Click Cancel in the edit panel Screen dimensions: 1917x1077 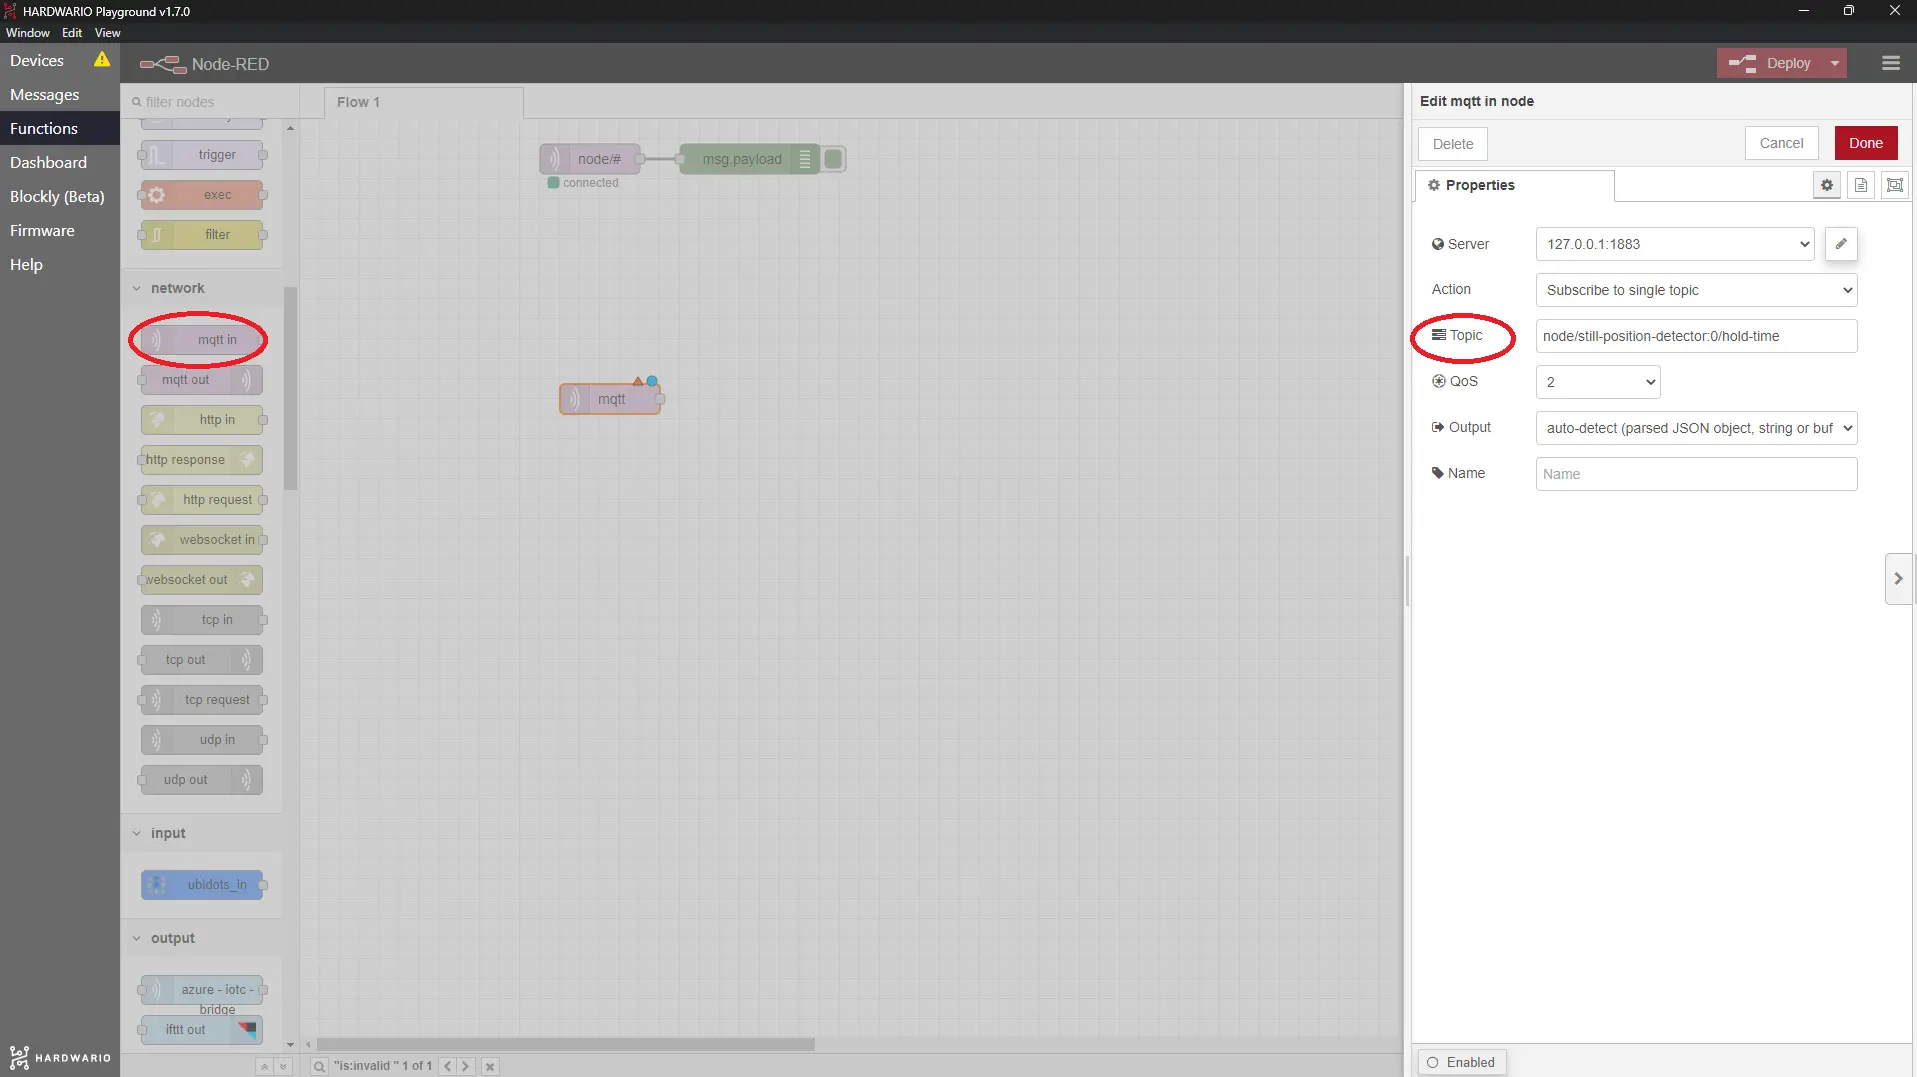click(1781, 143)
